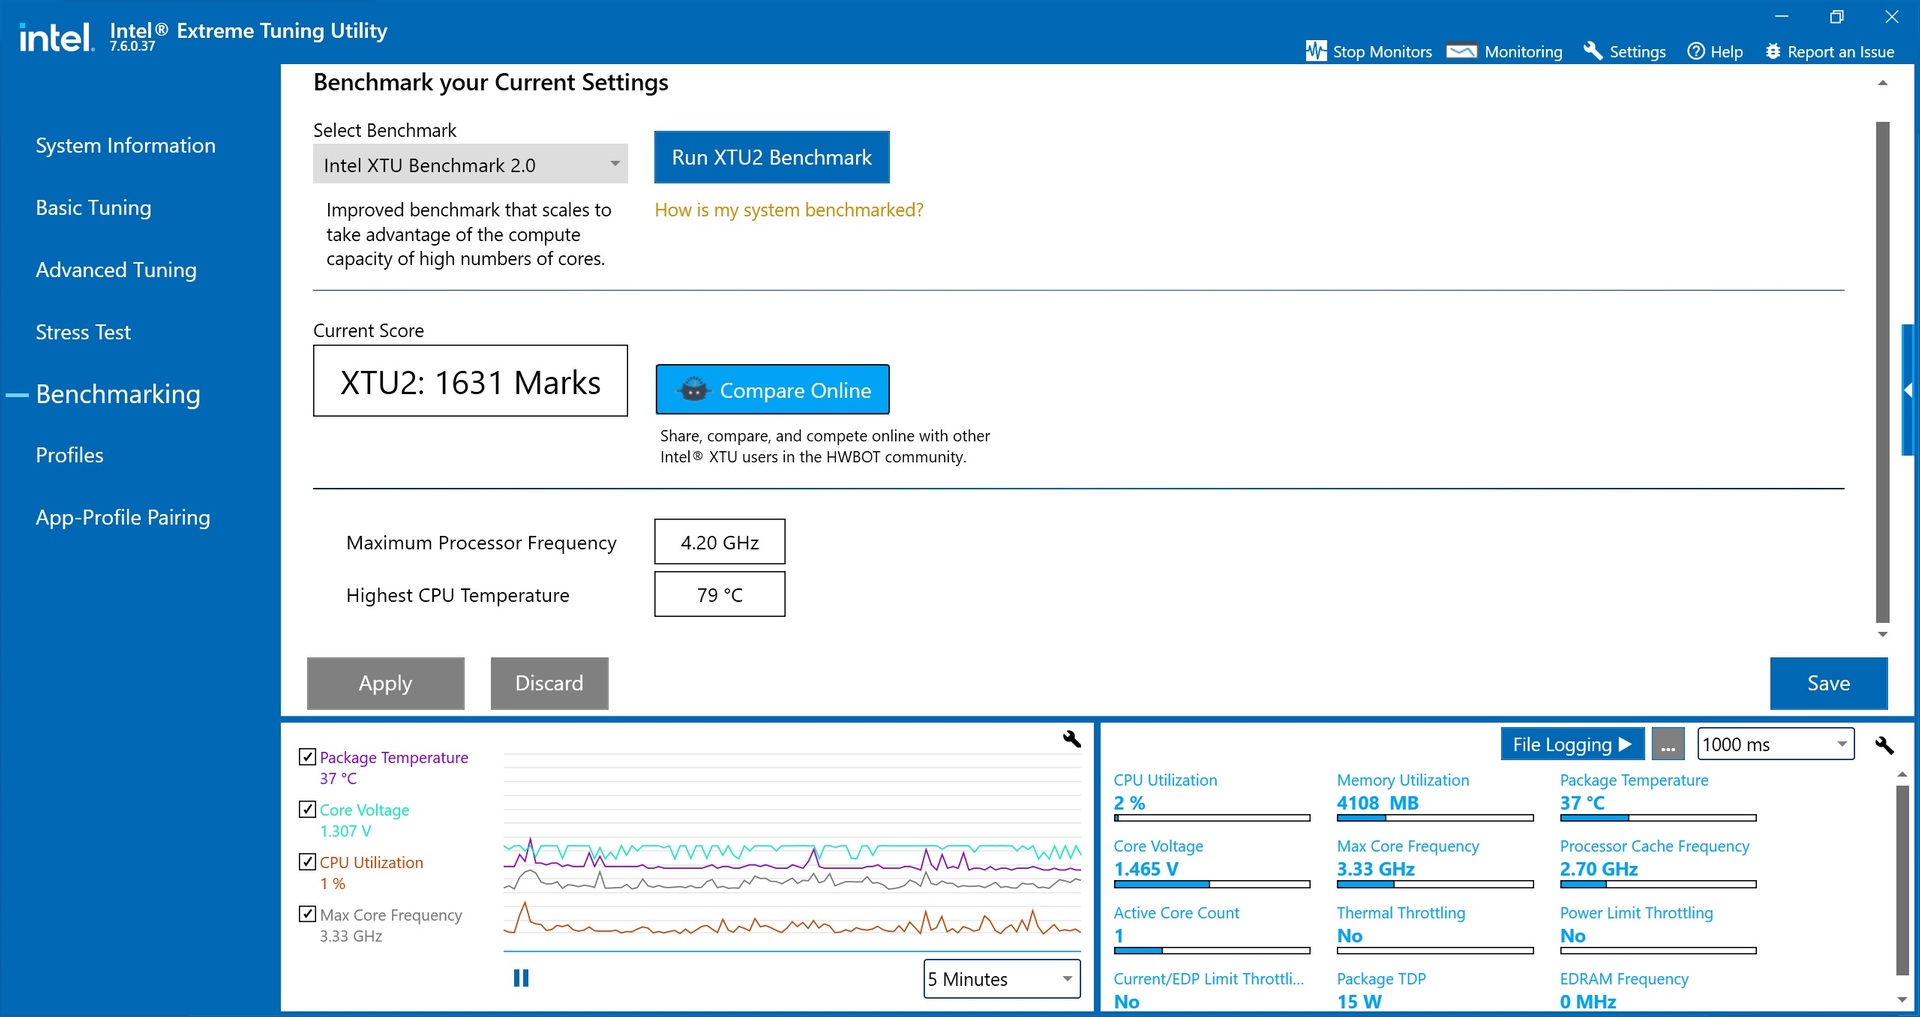Click the Help question mark icon
Viewport: 1920px width, 1017px height.
[x=1696, y=51]
